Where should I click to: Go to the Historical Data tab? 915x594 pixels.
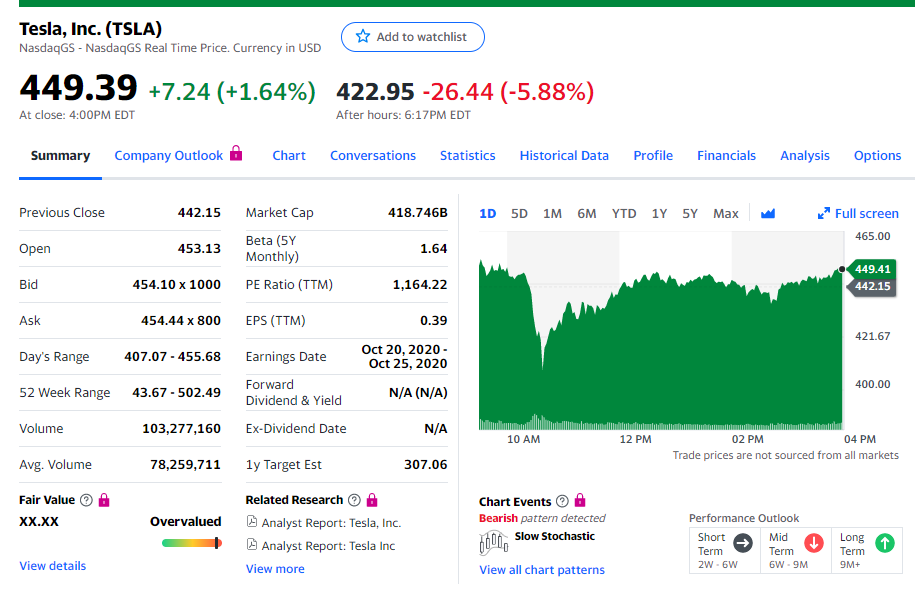coord(564,155)
